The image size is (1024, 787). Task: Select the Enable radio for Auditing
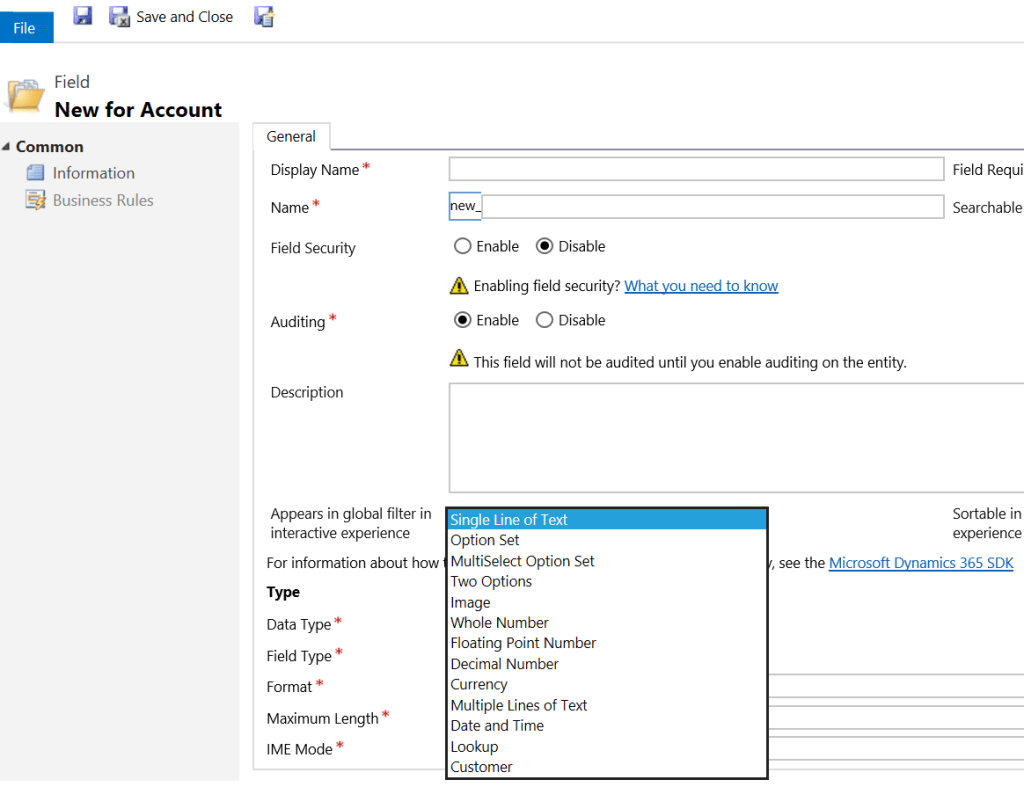[x=462, y=319]
